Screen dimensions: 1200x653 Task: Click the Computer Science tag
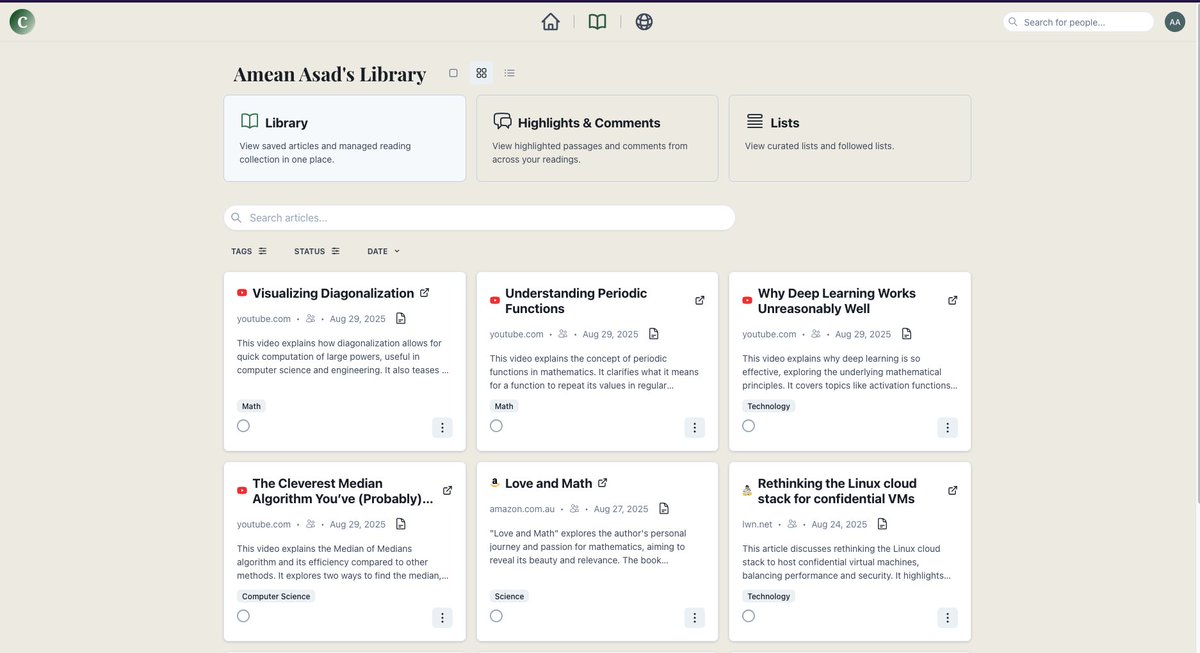pyautogui.click(x=276, y=596)
